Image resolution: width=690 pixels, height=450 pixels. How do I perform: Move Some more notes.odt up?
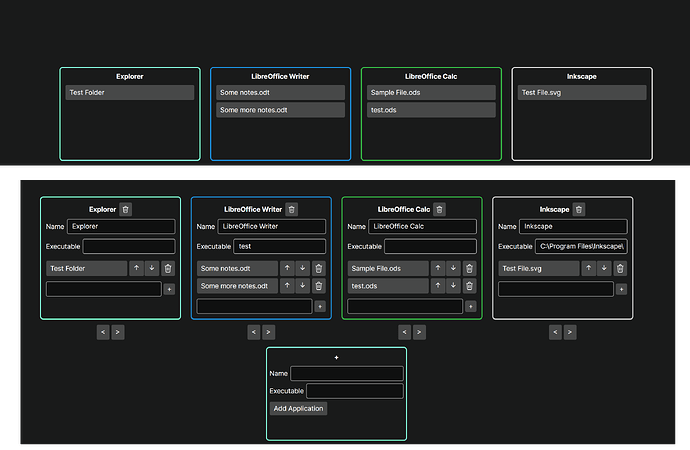point(287,285)
